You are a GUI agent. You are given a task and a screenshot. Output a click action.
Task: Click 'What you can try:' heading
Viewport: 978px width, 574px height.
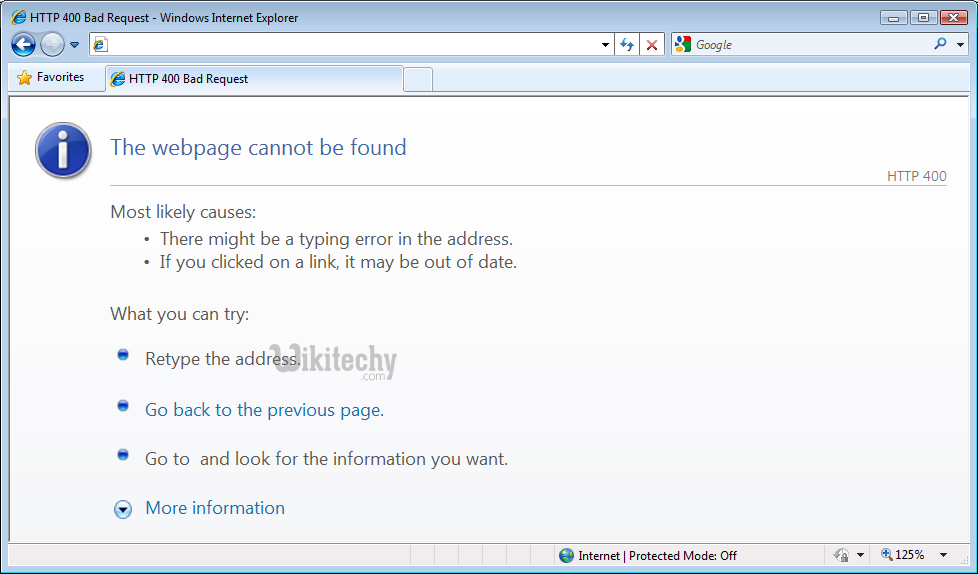180,314
